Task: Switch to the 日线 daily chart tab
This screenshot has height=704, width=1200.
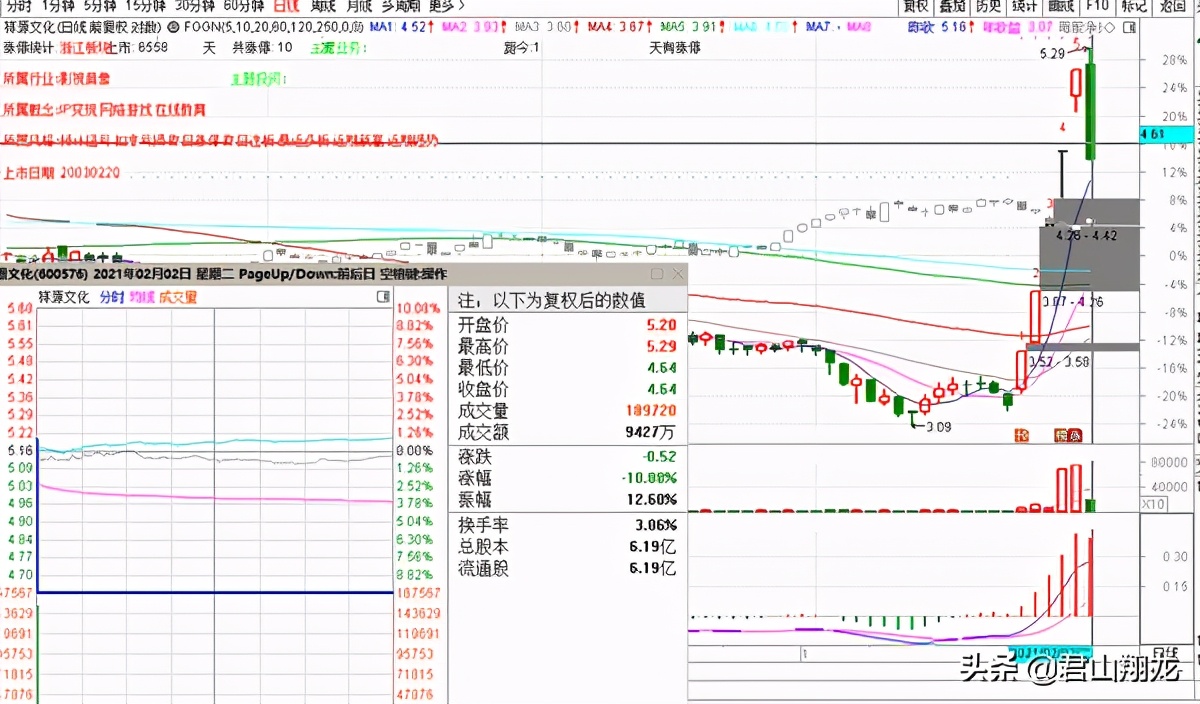Action: [286, 6]
